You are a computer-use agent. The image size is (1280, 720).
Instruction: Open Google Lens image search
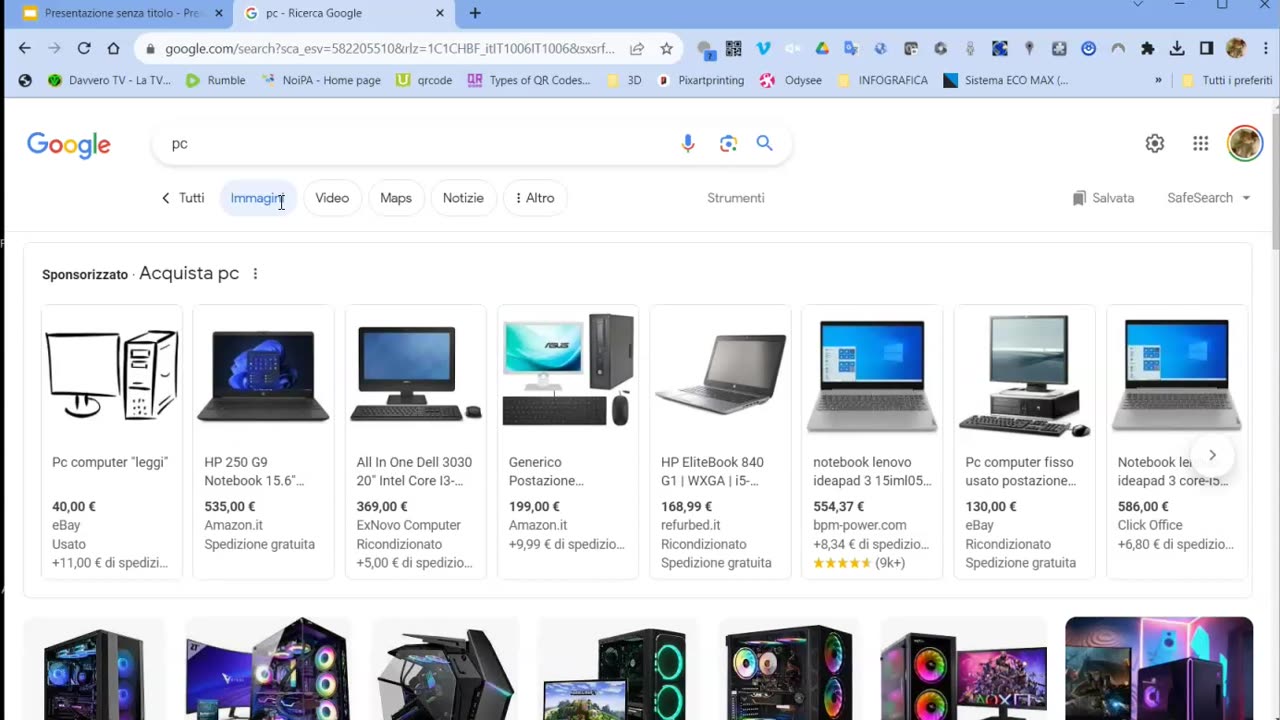coord(728,144)
